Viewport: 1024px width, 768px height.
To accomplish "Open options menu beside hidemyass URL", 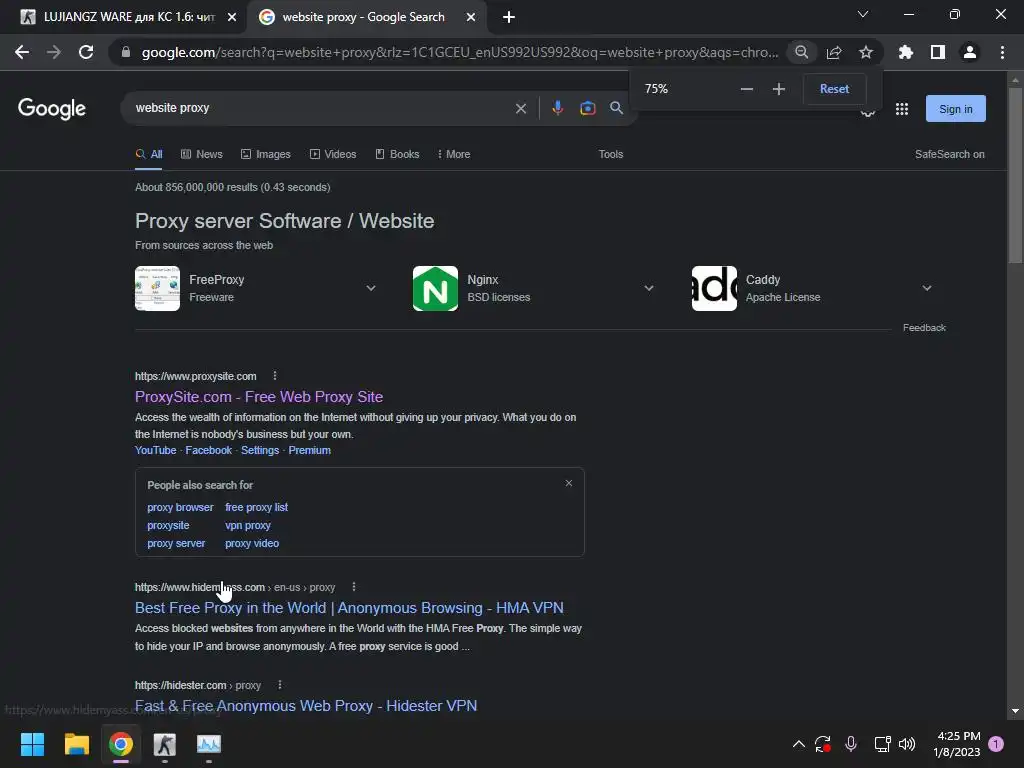I will click(354, 587).
